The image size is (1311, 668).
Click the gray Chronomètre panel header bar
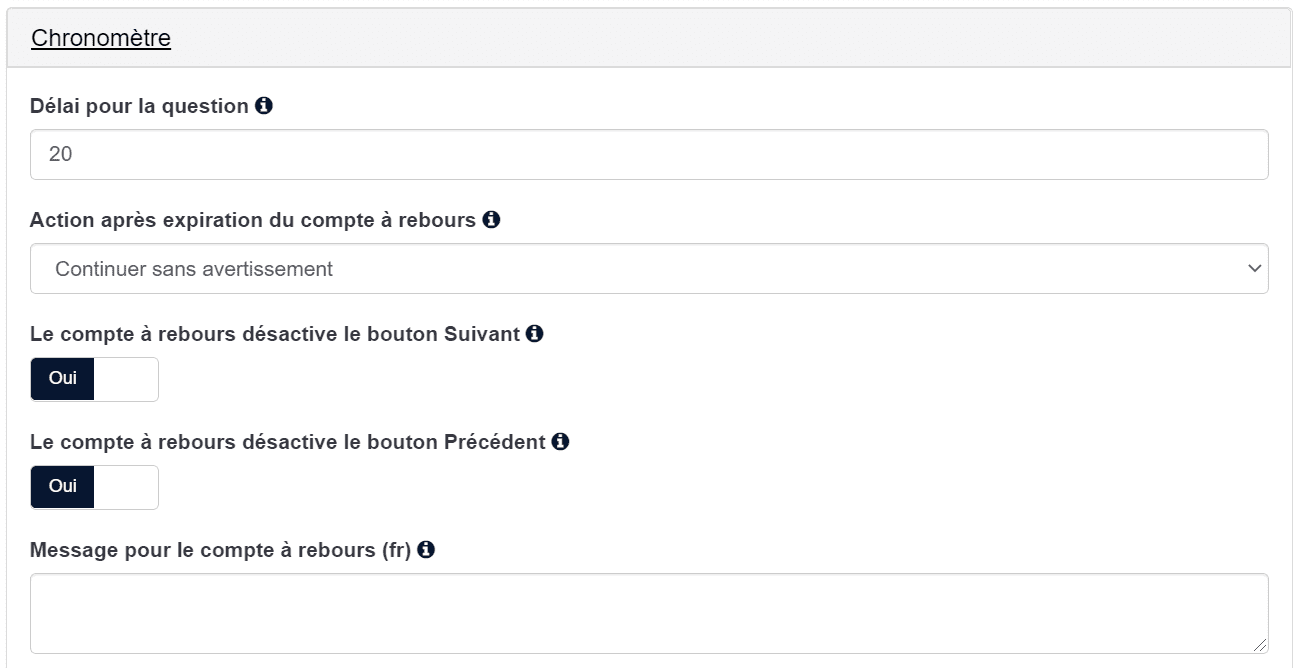[649, 38]
